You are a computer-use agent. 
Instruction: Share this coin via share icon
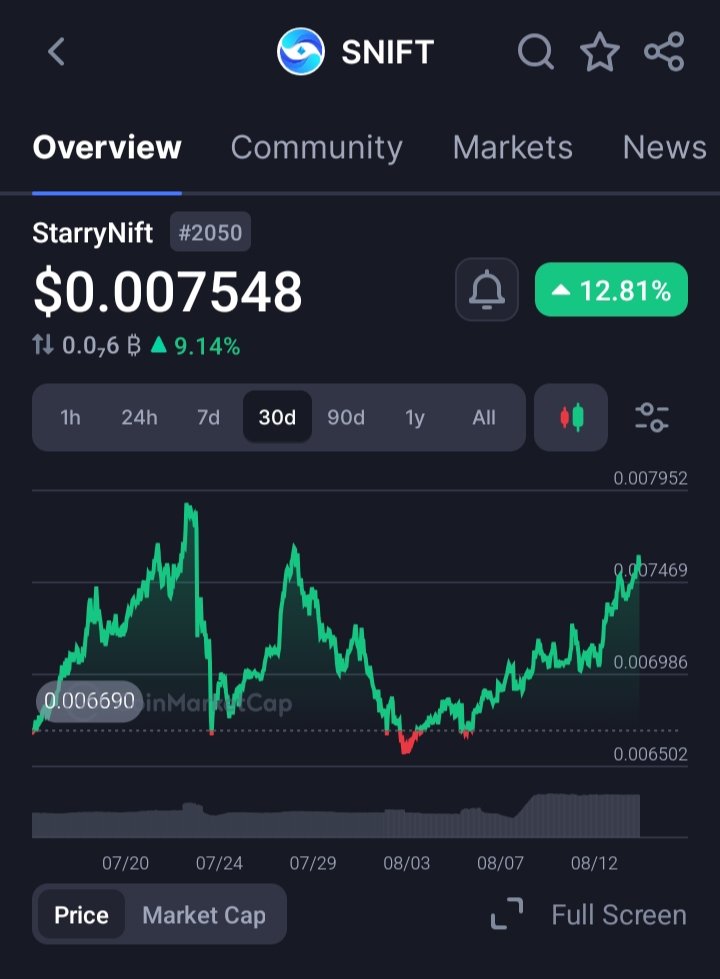664,51
